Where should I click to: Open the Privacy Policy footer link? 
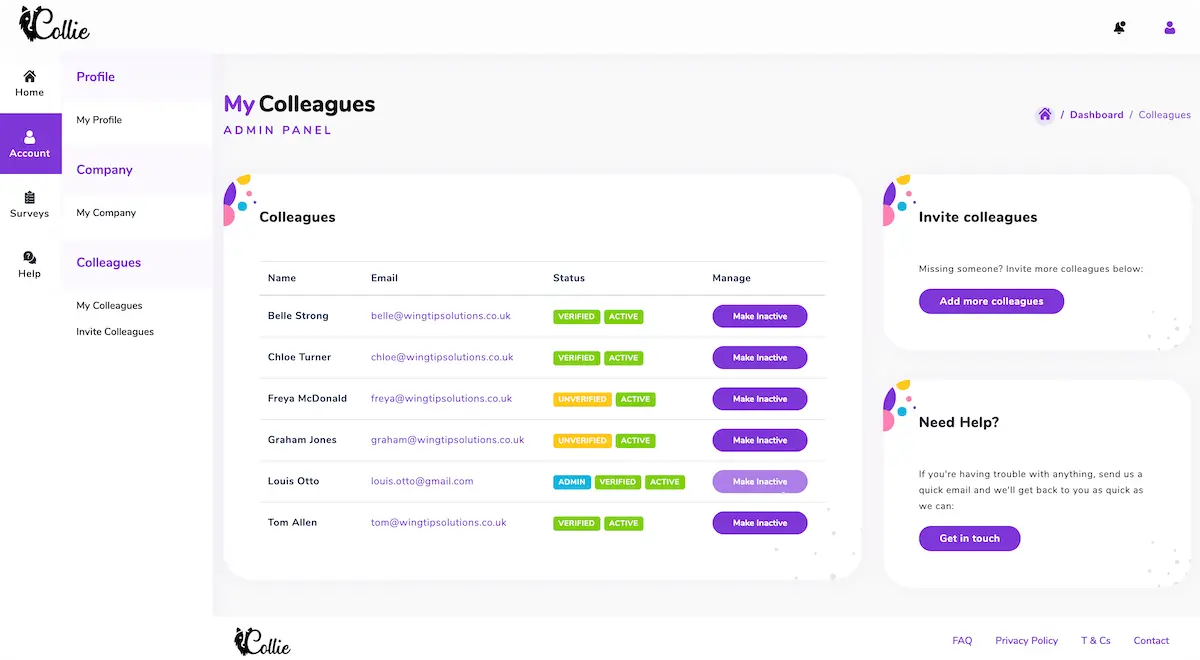pos(1026,641)
